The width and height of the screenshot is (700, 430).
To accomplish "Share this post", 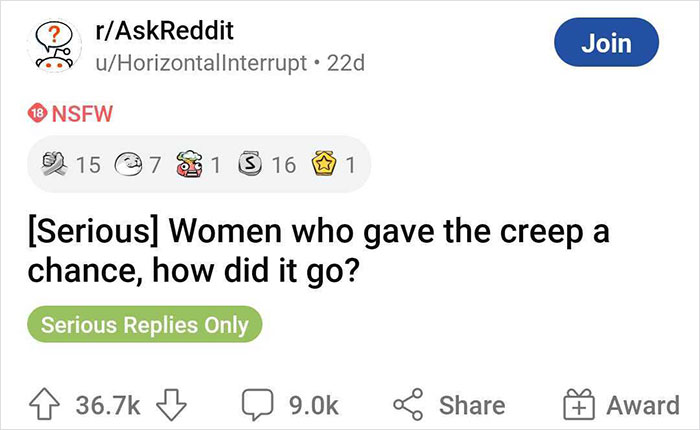I will (446, 403).
